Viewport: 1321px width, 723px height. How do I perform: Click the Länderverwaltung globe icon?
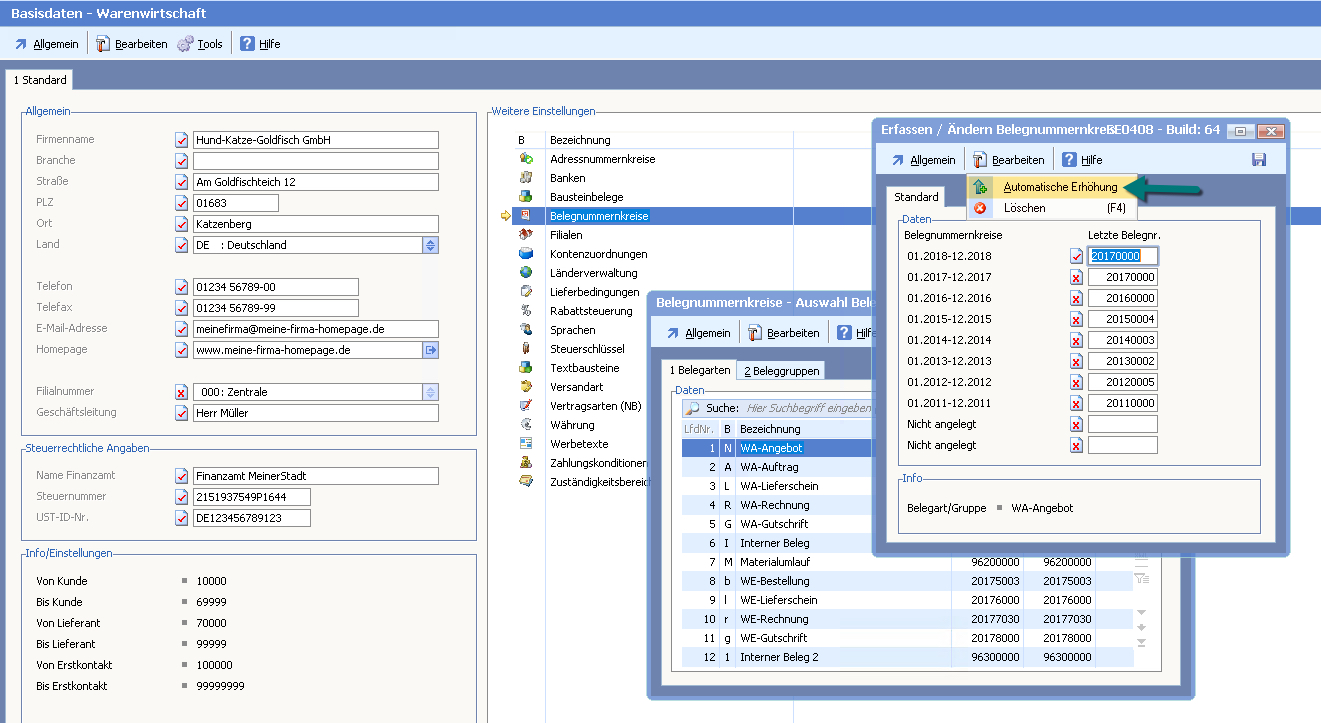point(526,273)
